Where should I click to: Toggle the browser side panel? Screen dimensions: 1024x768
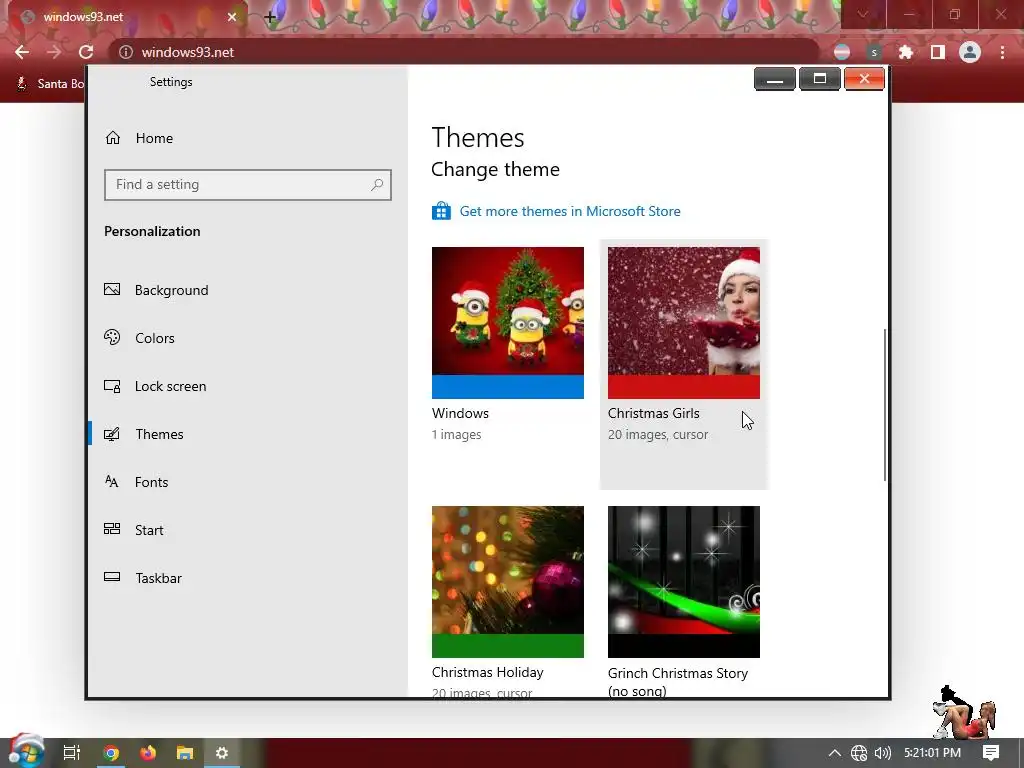coord(938,52)
